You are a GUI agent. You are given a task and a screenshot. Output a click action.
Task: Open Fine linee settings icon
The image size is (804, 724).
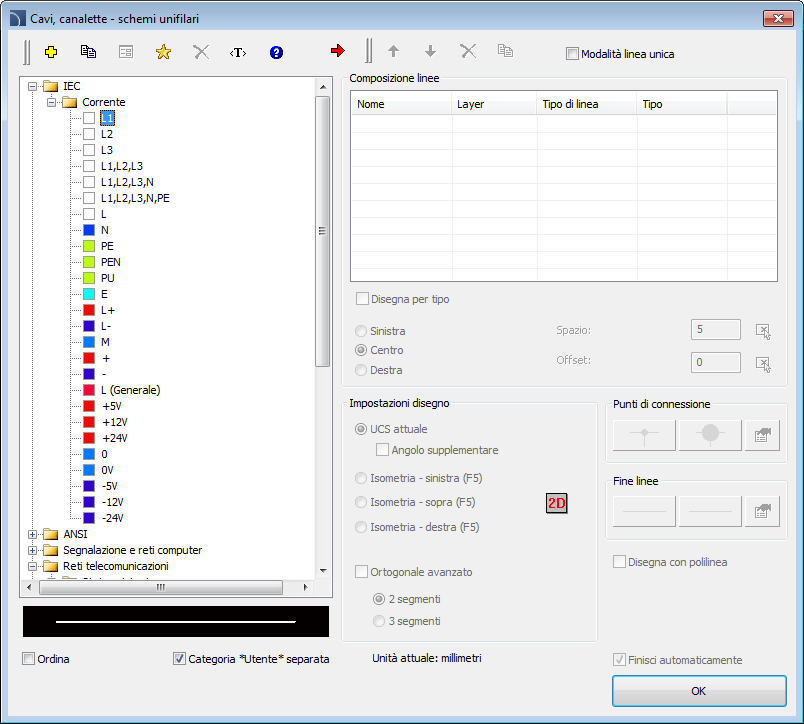tap(762, 511)
